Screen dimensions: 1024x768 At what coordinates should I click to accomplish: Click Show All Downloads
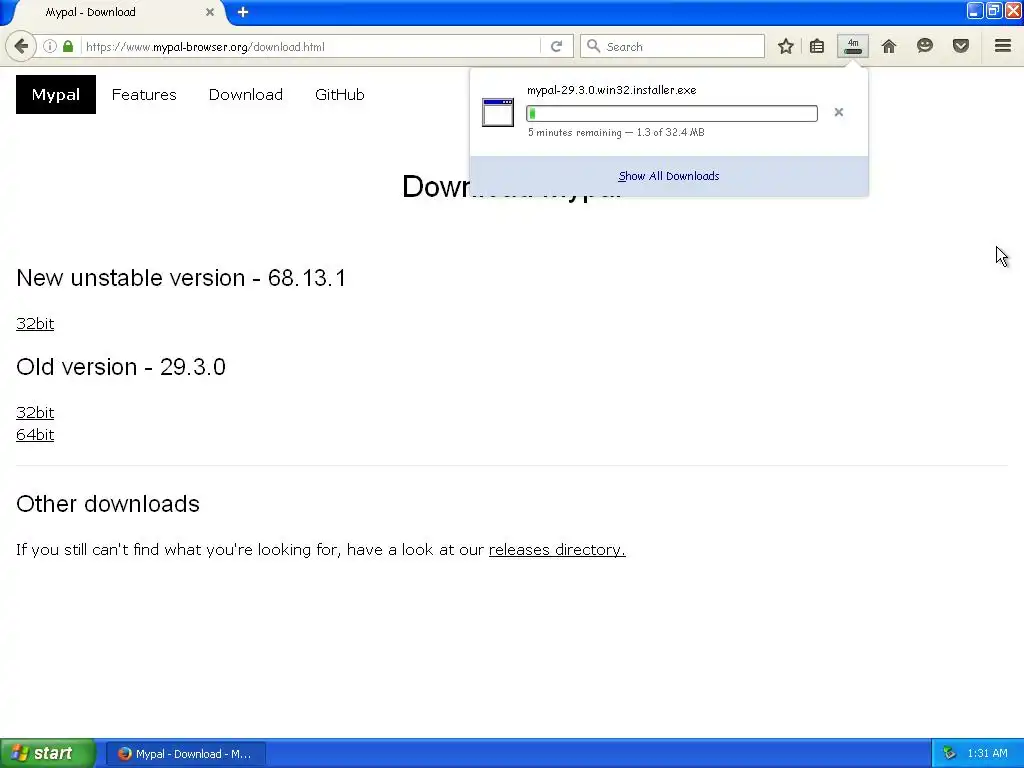(669, 176)
